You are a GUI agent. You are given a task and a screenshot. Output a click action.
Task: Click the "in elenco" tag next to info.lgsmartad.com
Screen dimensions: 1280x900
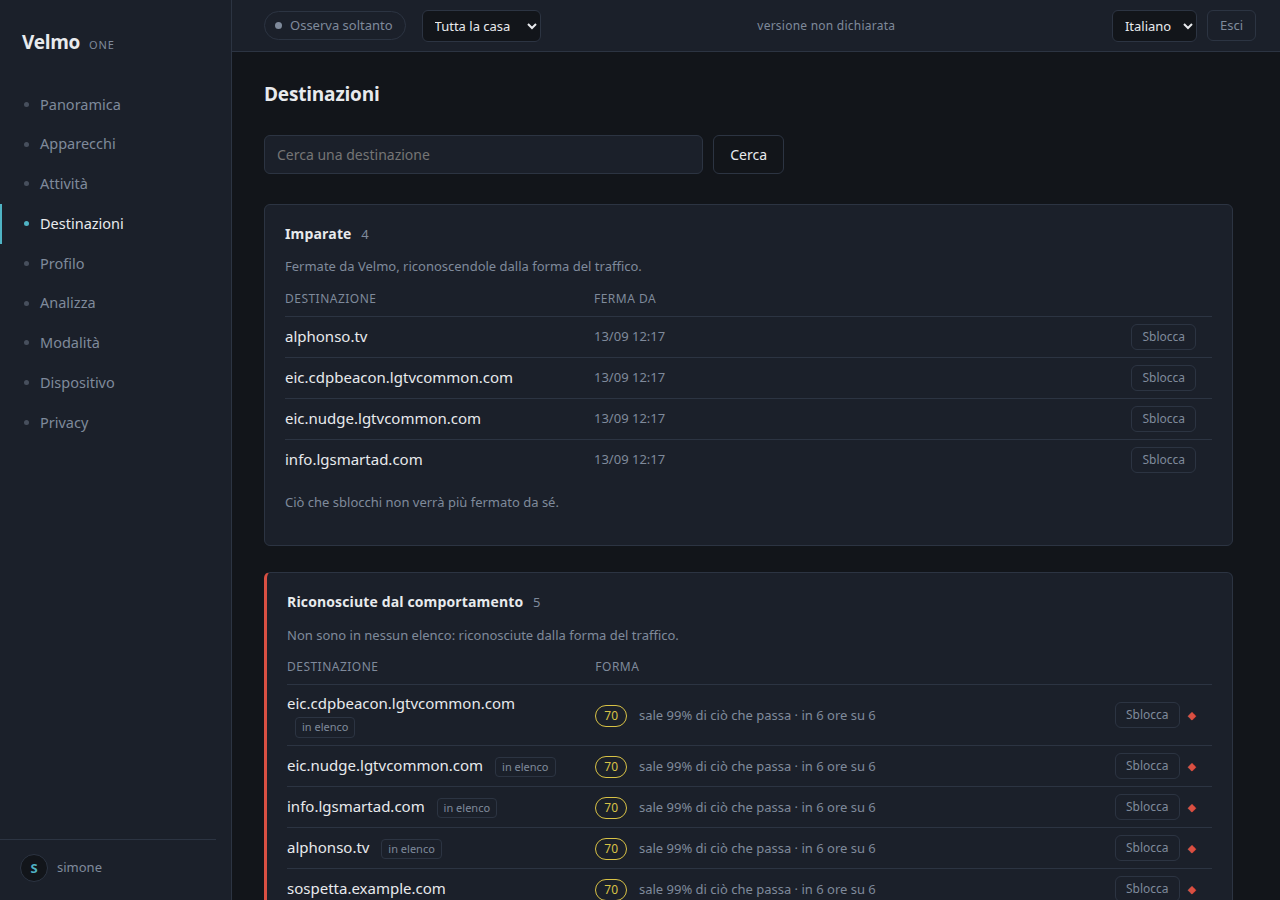(467, 808)
